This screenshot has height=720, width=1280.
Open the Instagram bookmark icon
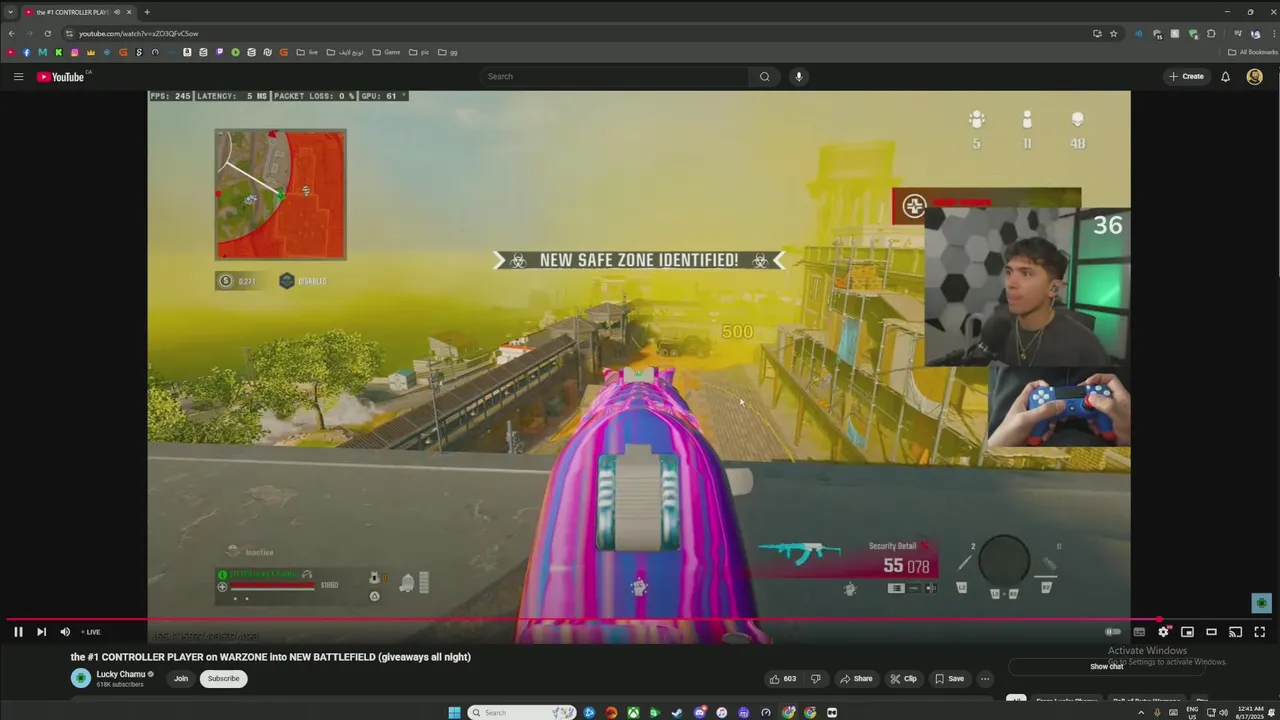point(74,52)
